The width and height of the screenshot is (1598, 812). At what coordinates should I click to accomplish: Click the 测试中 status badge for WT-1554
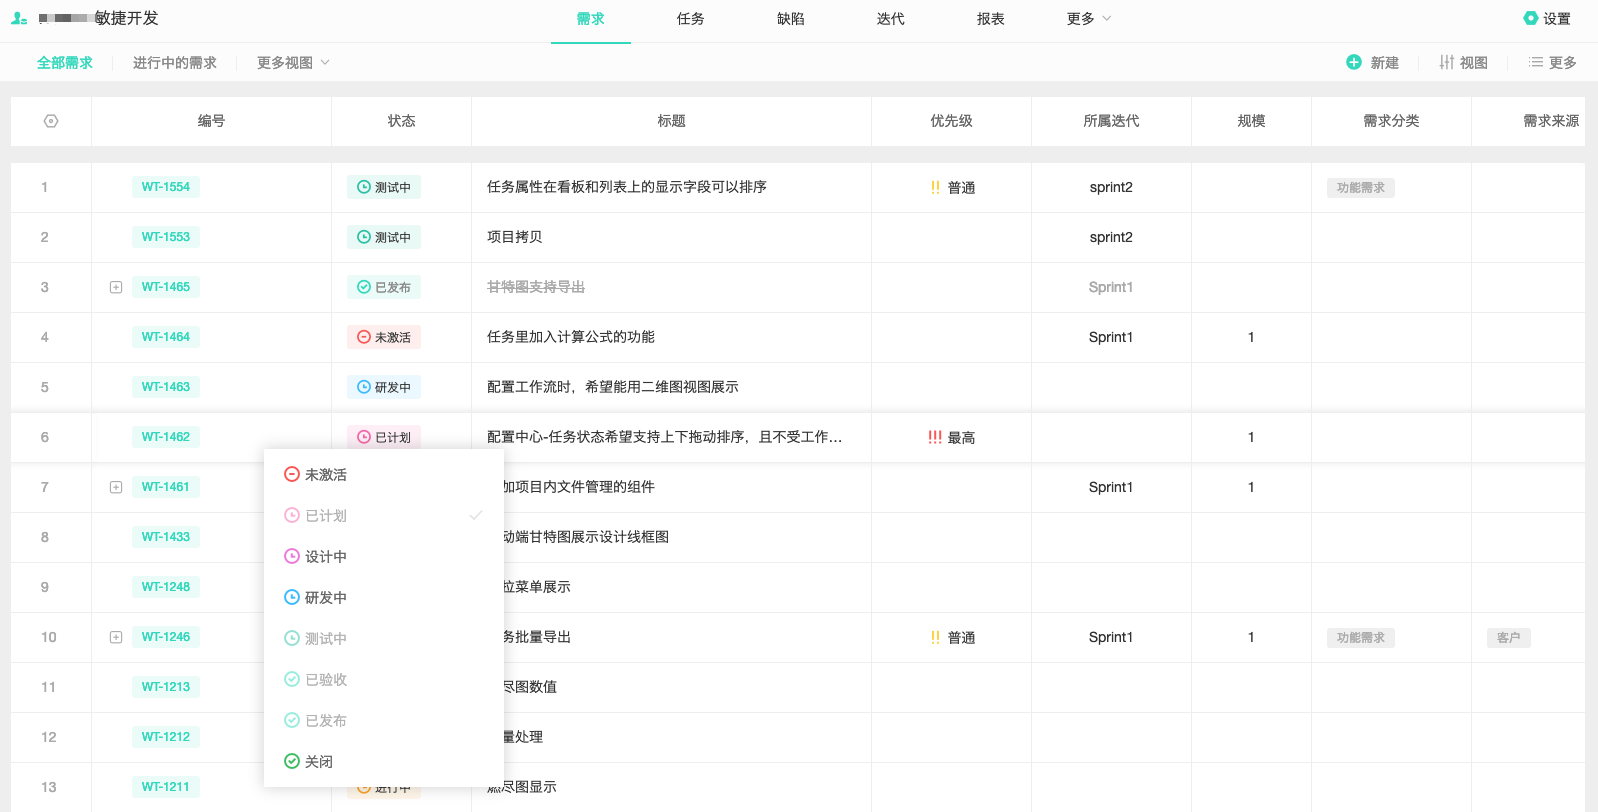[384, 187]
